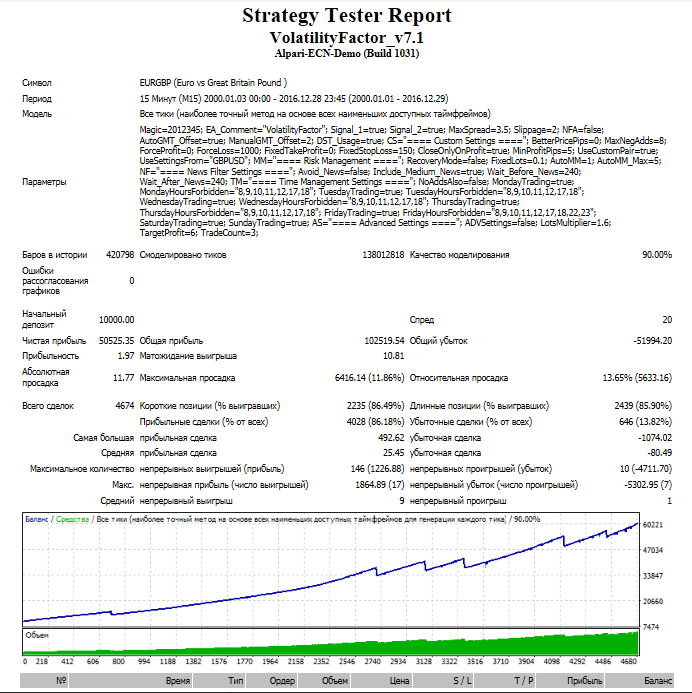Click the profit trades value 4028 (86.18%)
Screen dimensions: 692x693
pyautogui.click(x=375, y=422)
